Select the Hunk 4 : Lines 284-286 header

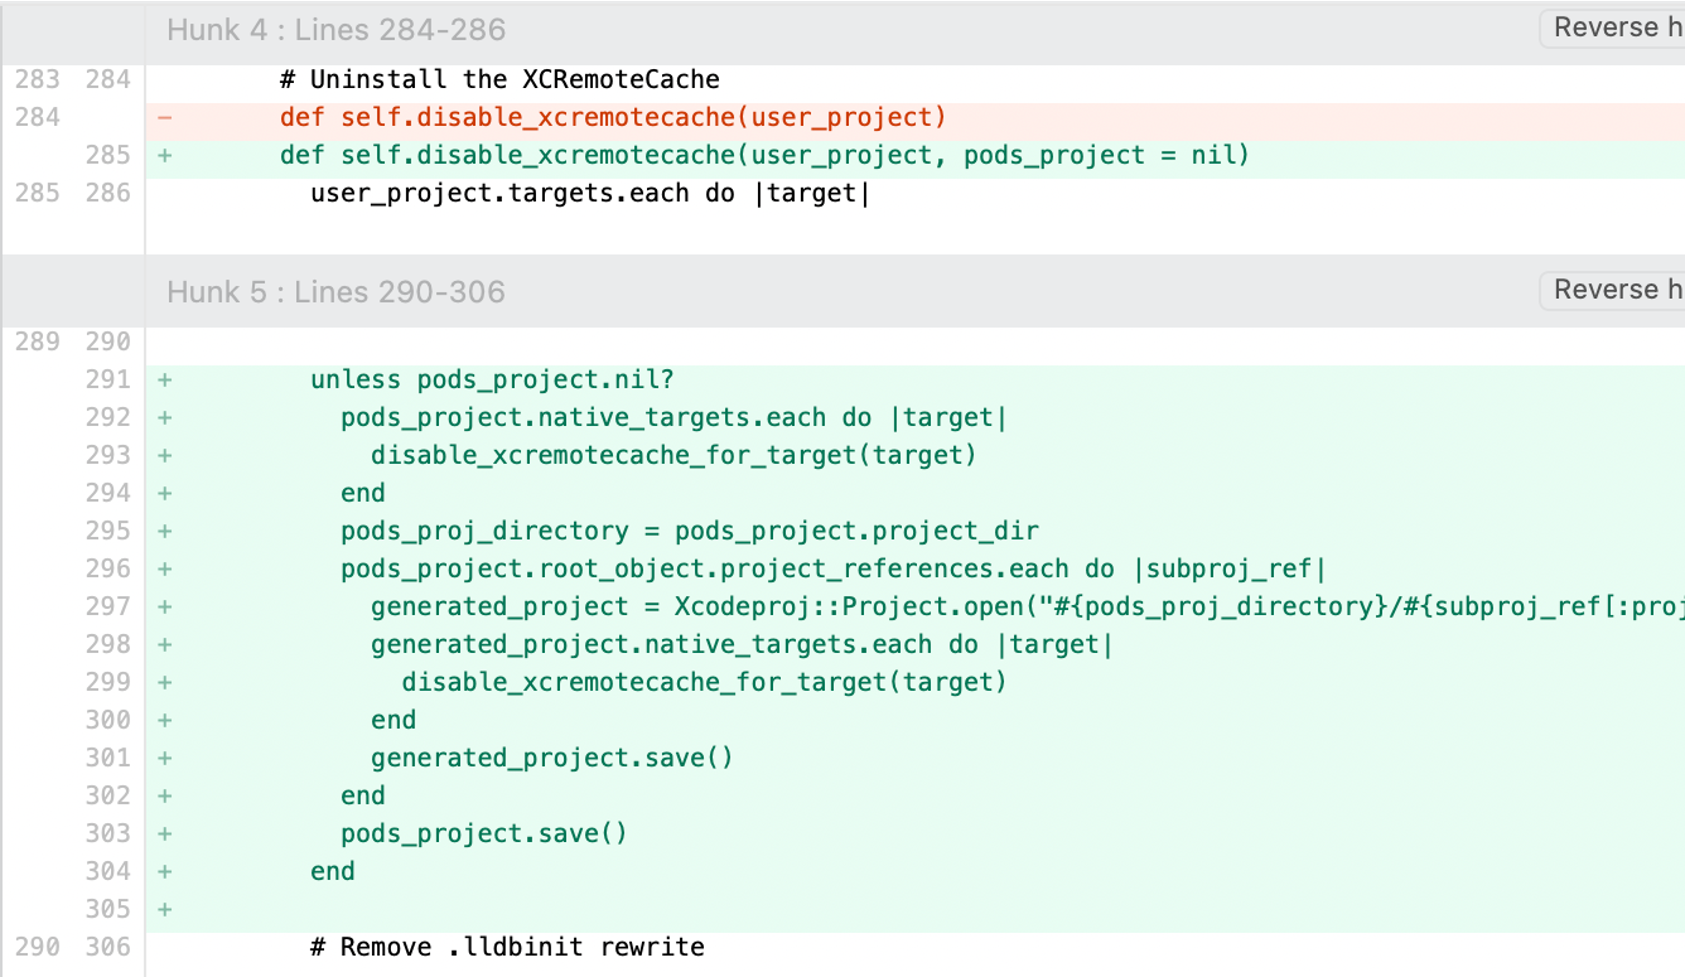click(x=336, y=30)
